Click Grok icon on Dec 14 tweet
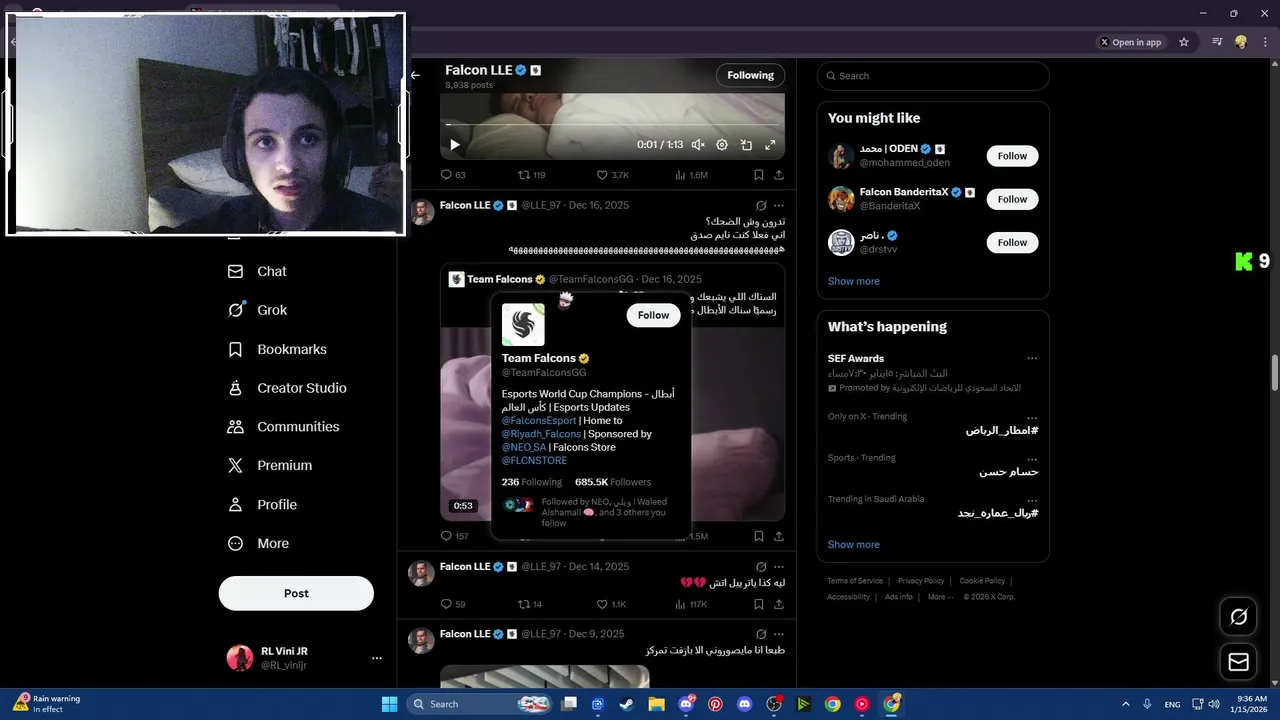 [x=761, y=566]
